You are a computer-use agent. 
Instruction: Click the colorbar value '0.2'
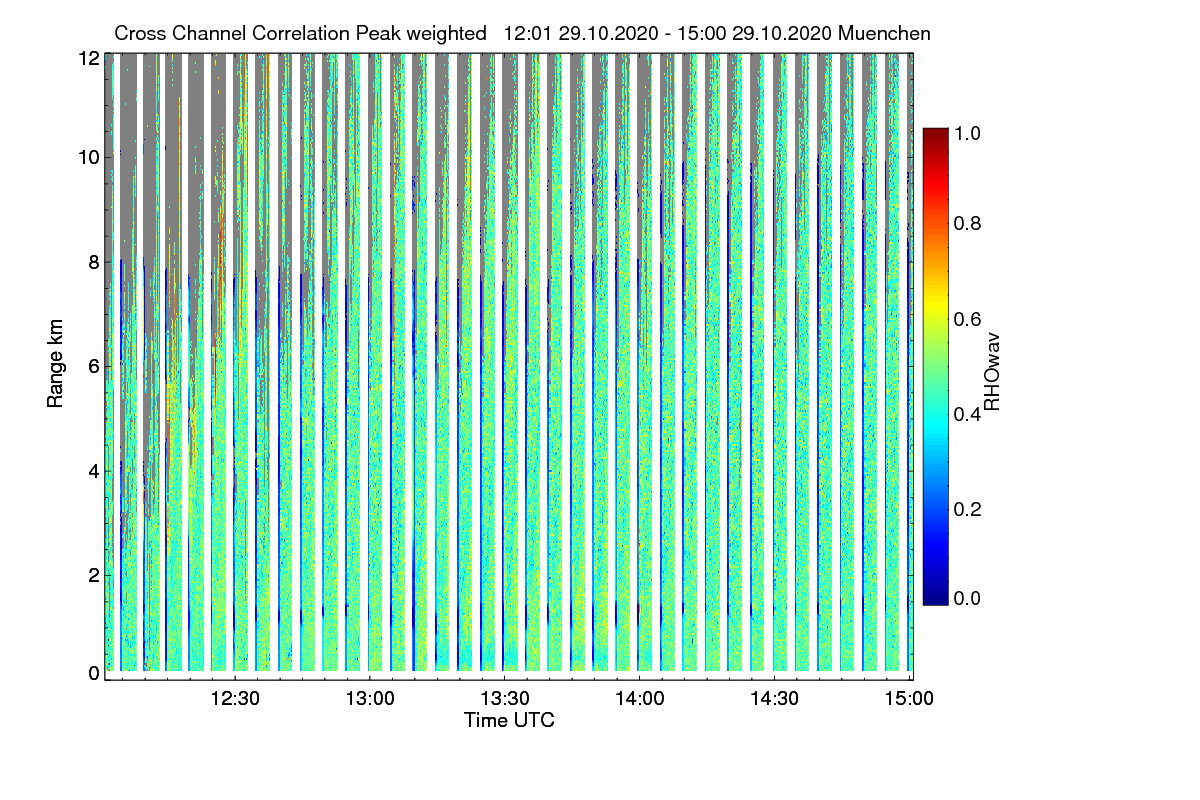coord(967,509)
